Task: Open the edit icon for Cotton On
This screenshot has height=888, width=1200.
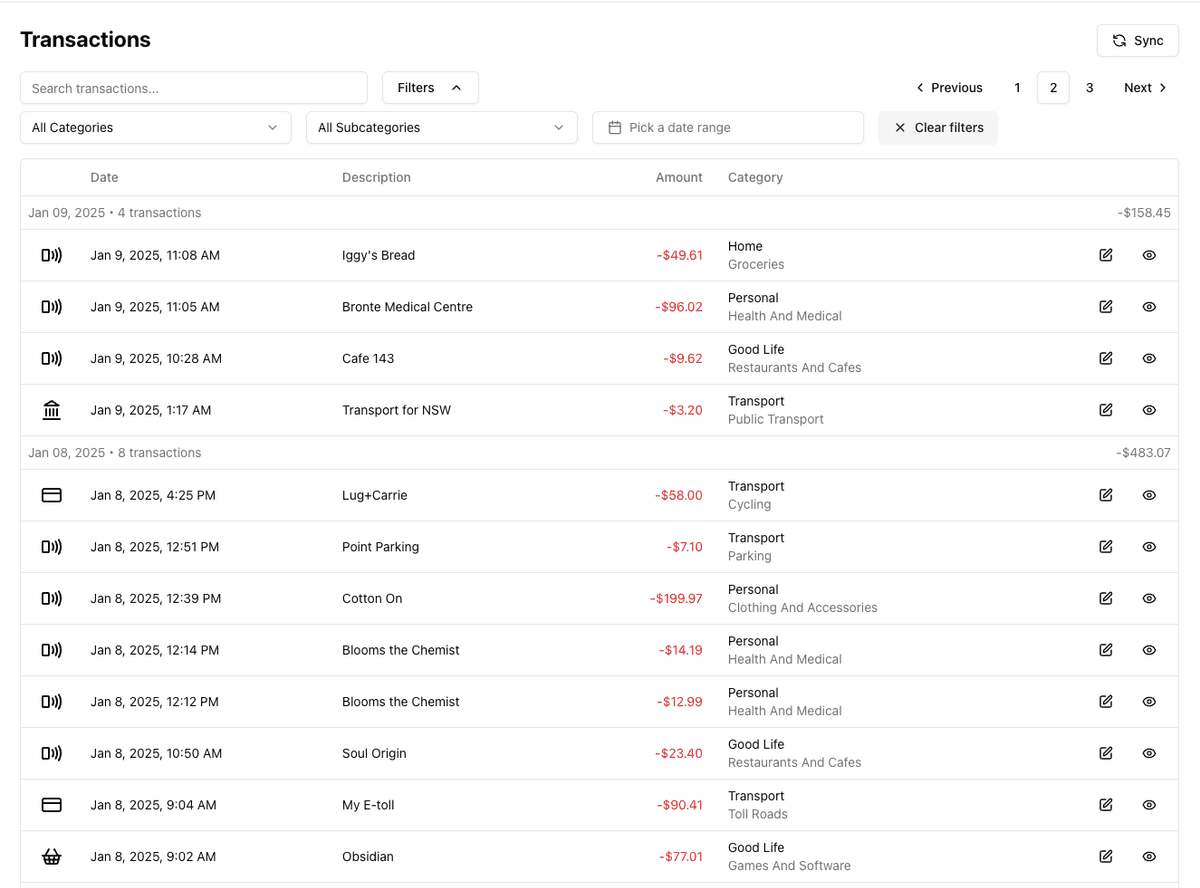Action: tap(1105, 598)
